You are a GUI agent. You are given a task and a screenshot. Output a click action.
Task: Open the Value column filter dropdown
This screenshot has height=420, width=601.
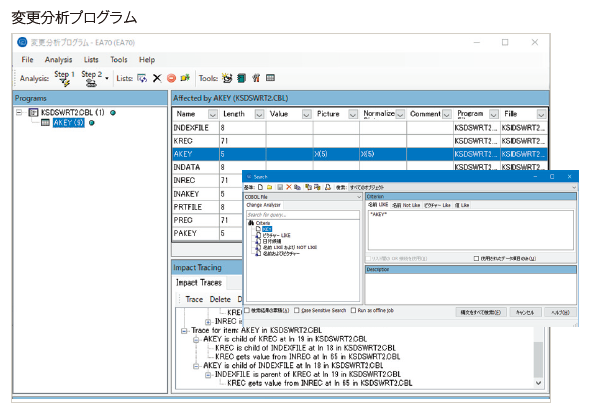[306, 114]
